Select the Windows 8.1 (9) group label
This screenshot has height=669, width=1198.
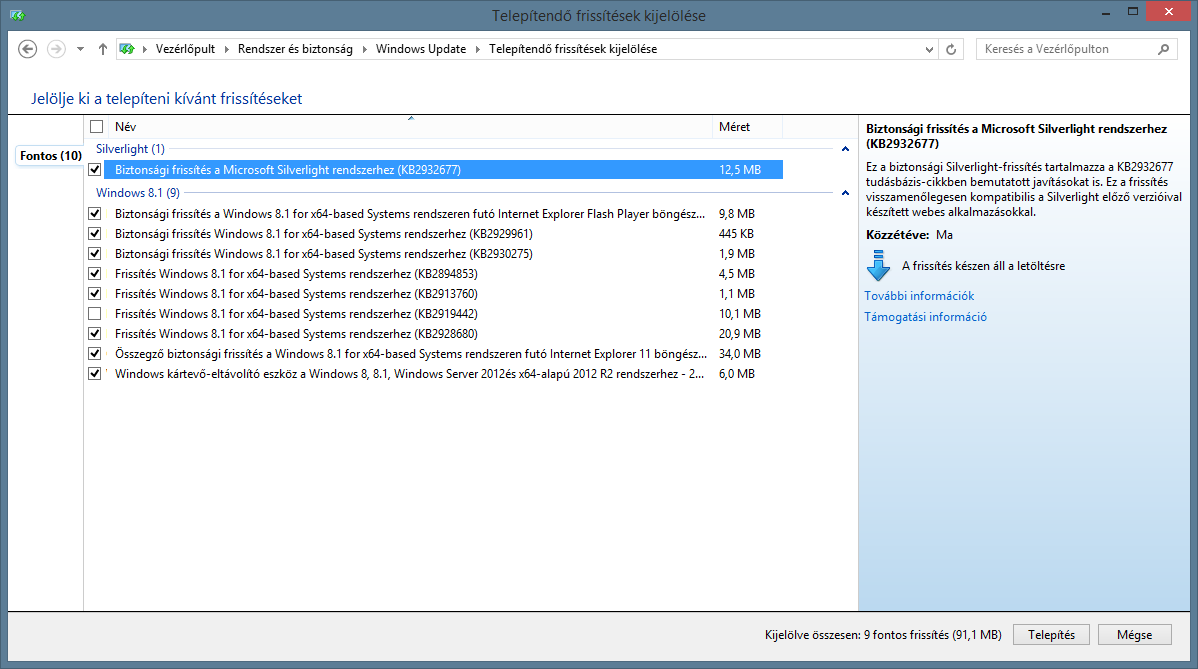tap(138, 192)
